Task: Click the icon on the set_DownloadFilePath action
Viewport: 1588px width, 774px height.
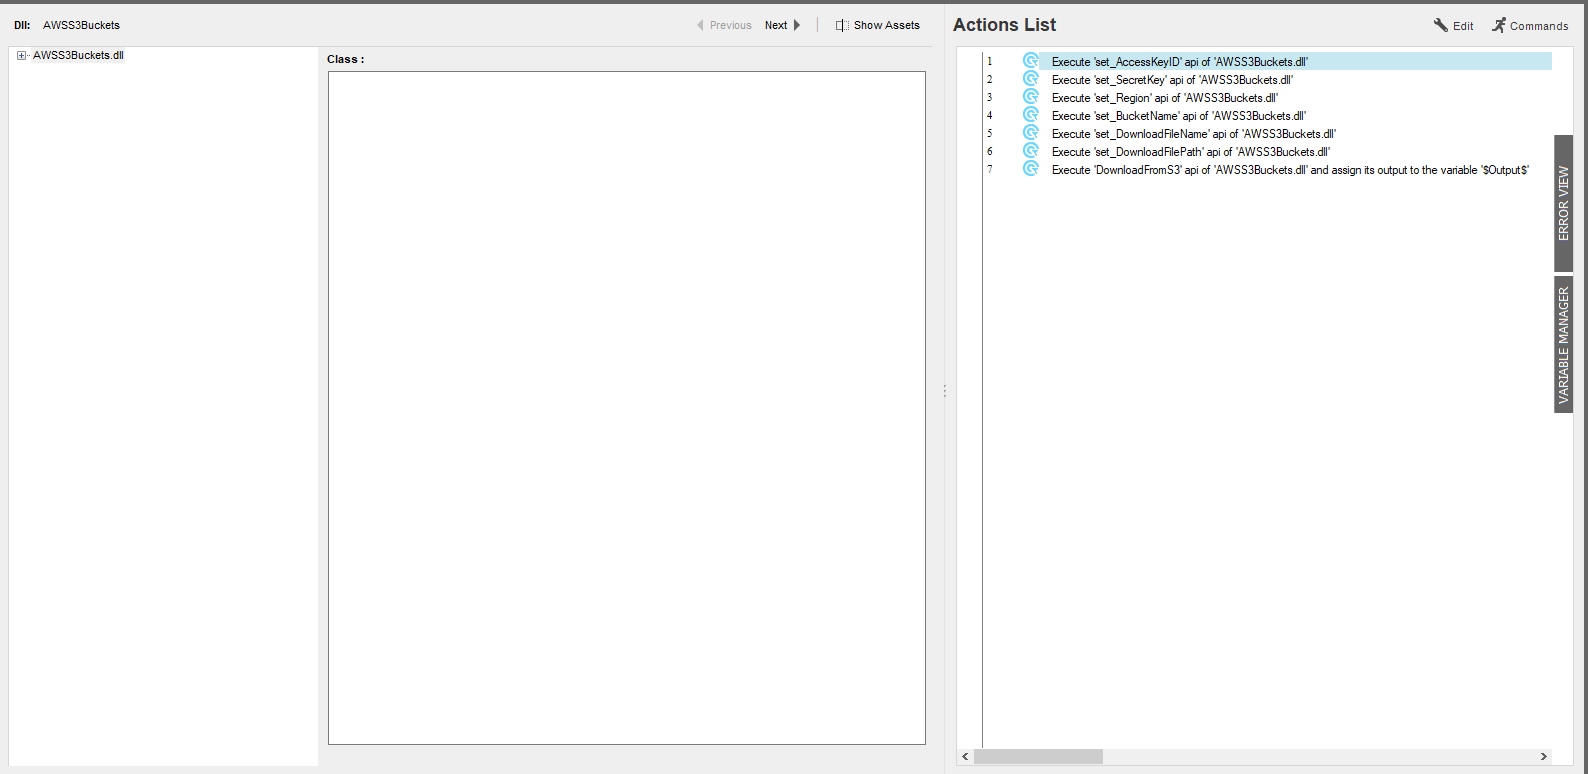Action: 1031,151
